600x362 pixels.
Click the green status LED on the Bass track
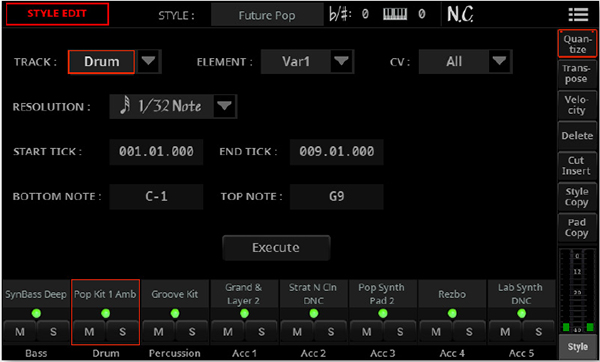[x=36, y=313]
